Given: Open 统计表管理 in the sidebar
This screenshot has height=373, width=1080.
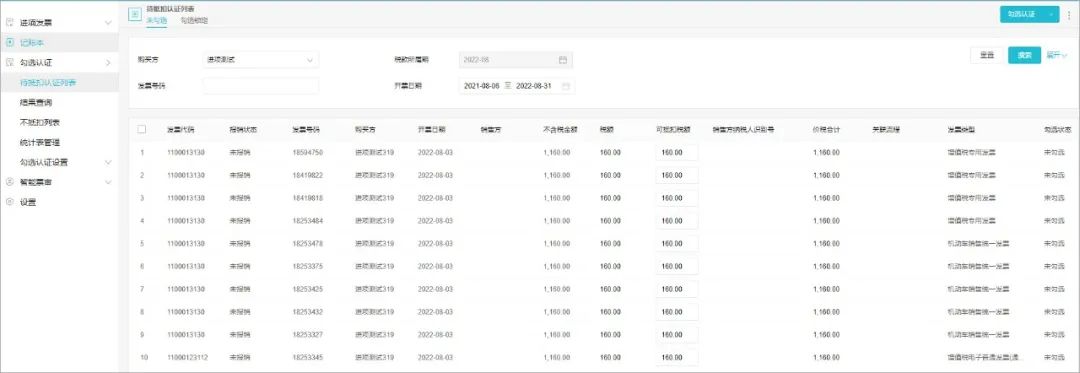Looking at the screenshot, I should 40,142.
